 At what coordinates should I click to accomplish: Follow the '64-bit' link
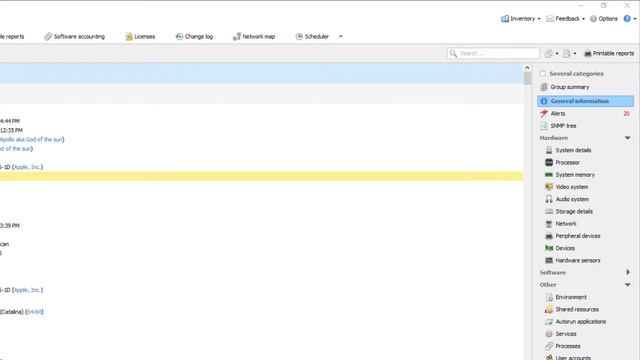pos(34,312)
